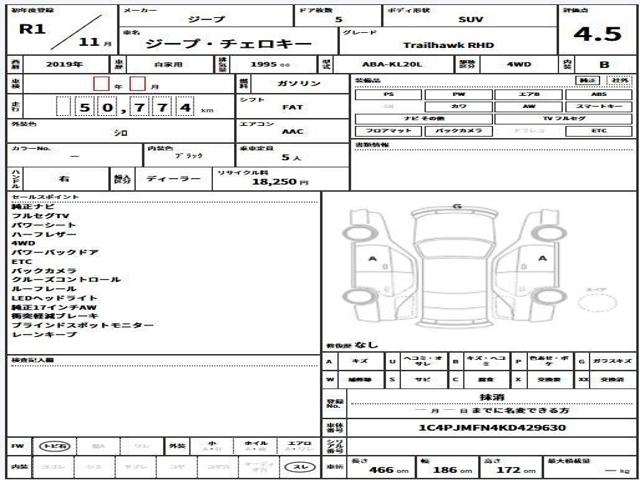Click sales point レーンキープ
This screenshot has height=480, width=640.
(44, 335)
